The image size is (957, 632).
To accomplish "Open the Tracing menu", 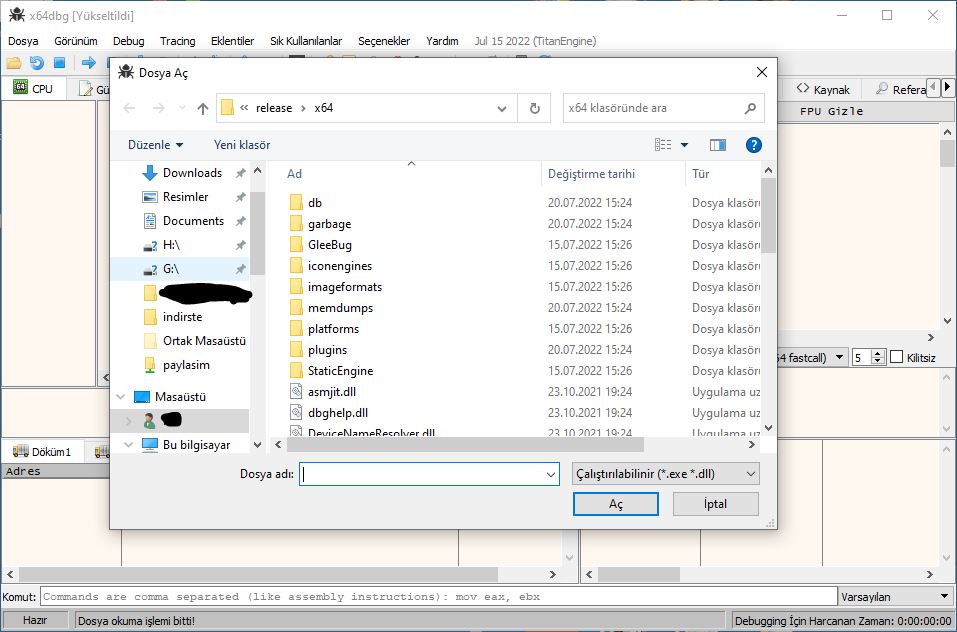I will [x=178, y=41].
